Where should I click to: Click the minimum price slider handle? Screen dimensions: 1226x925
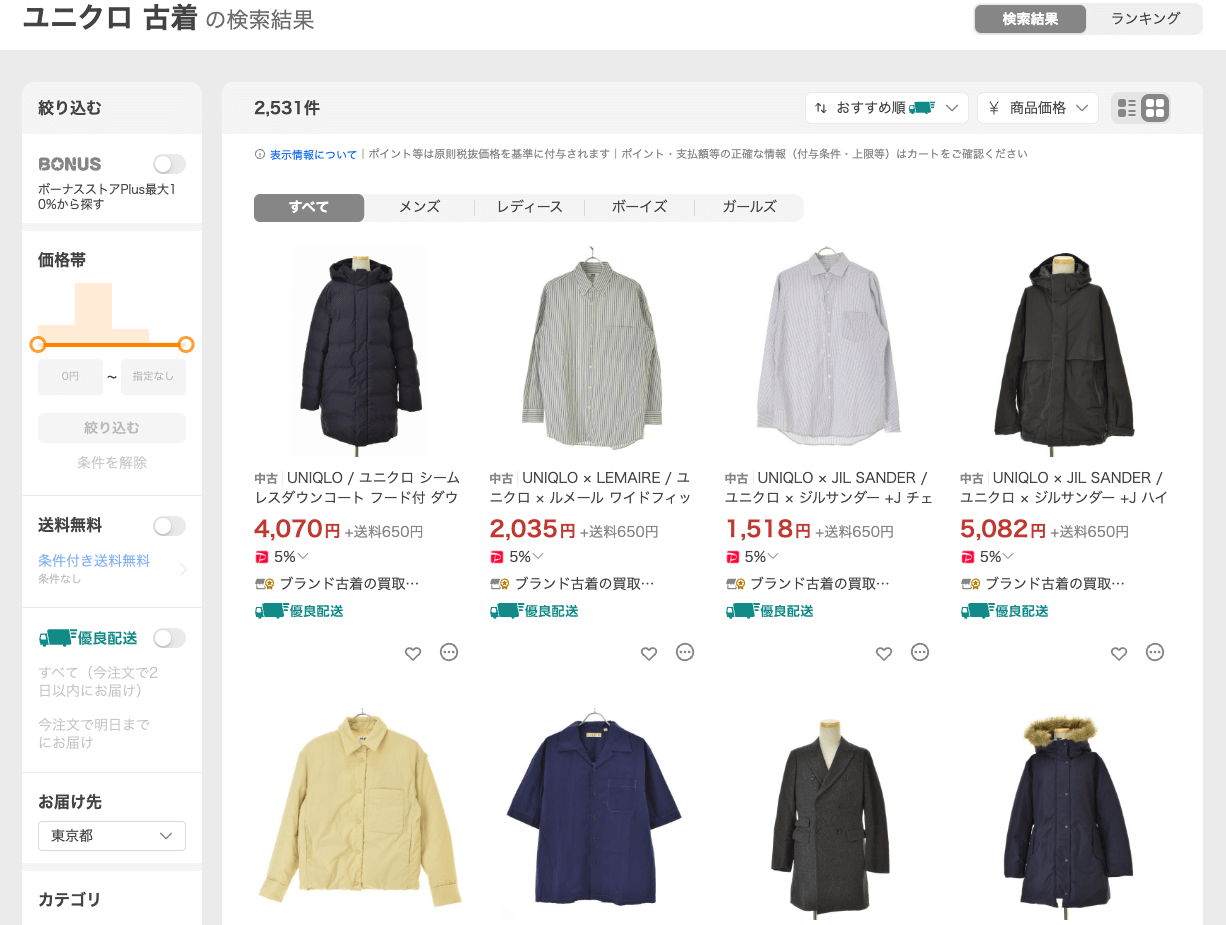click(38, 345)
